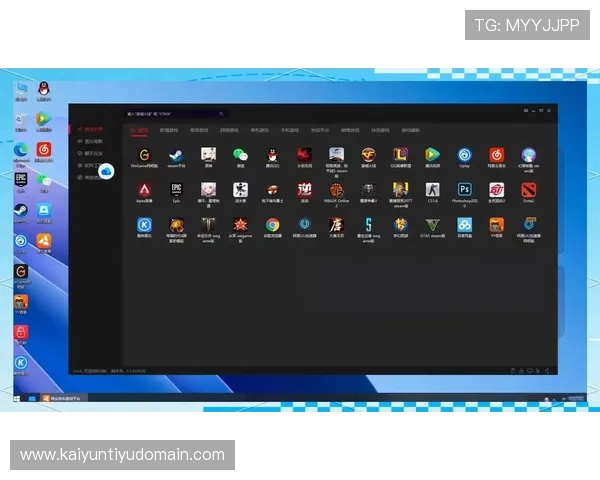Launch the GTA5 steam edition icon
600x480 pixels.
click(x=432, y=228)
